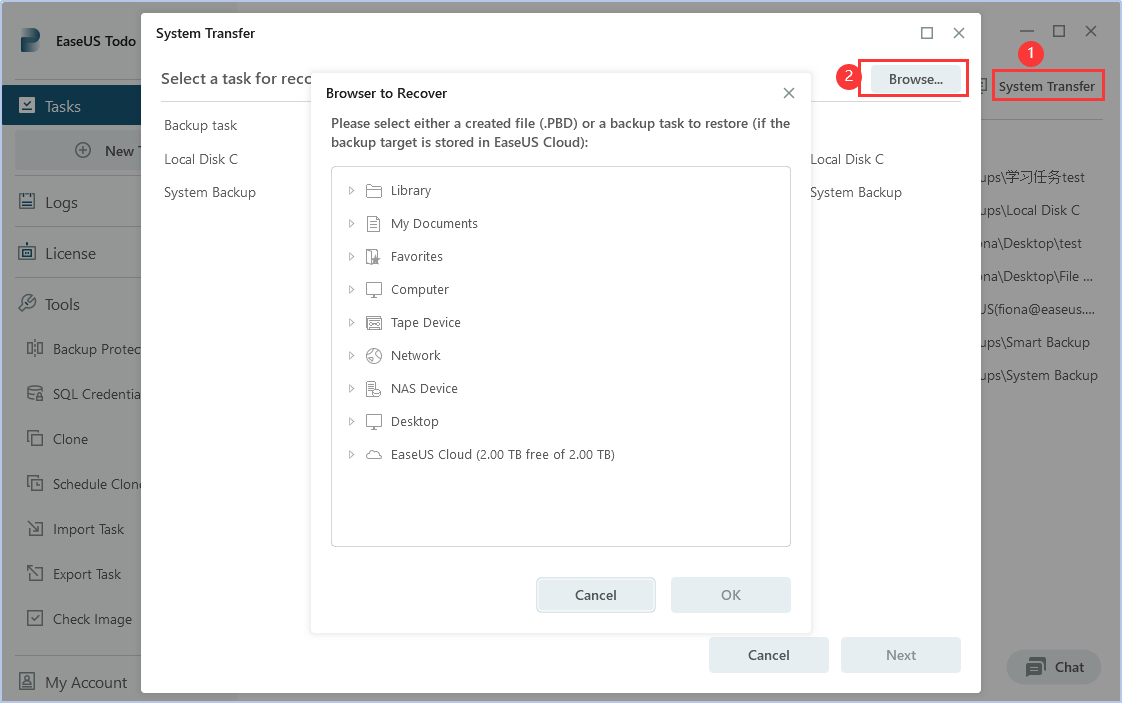1122x704 pixels.
Task: Click the Computer monitor icon
Action: click(x=374, y=290)
